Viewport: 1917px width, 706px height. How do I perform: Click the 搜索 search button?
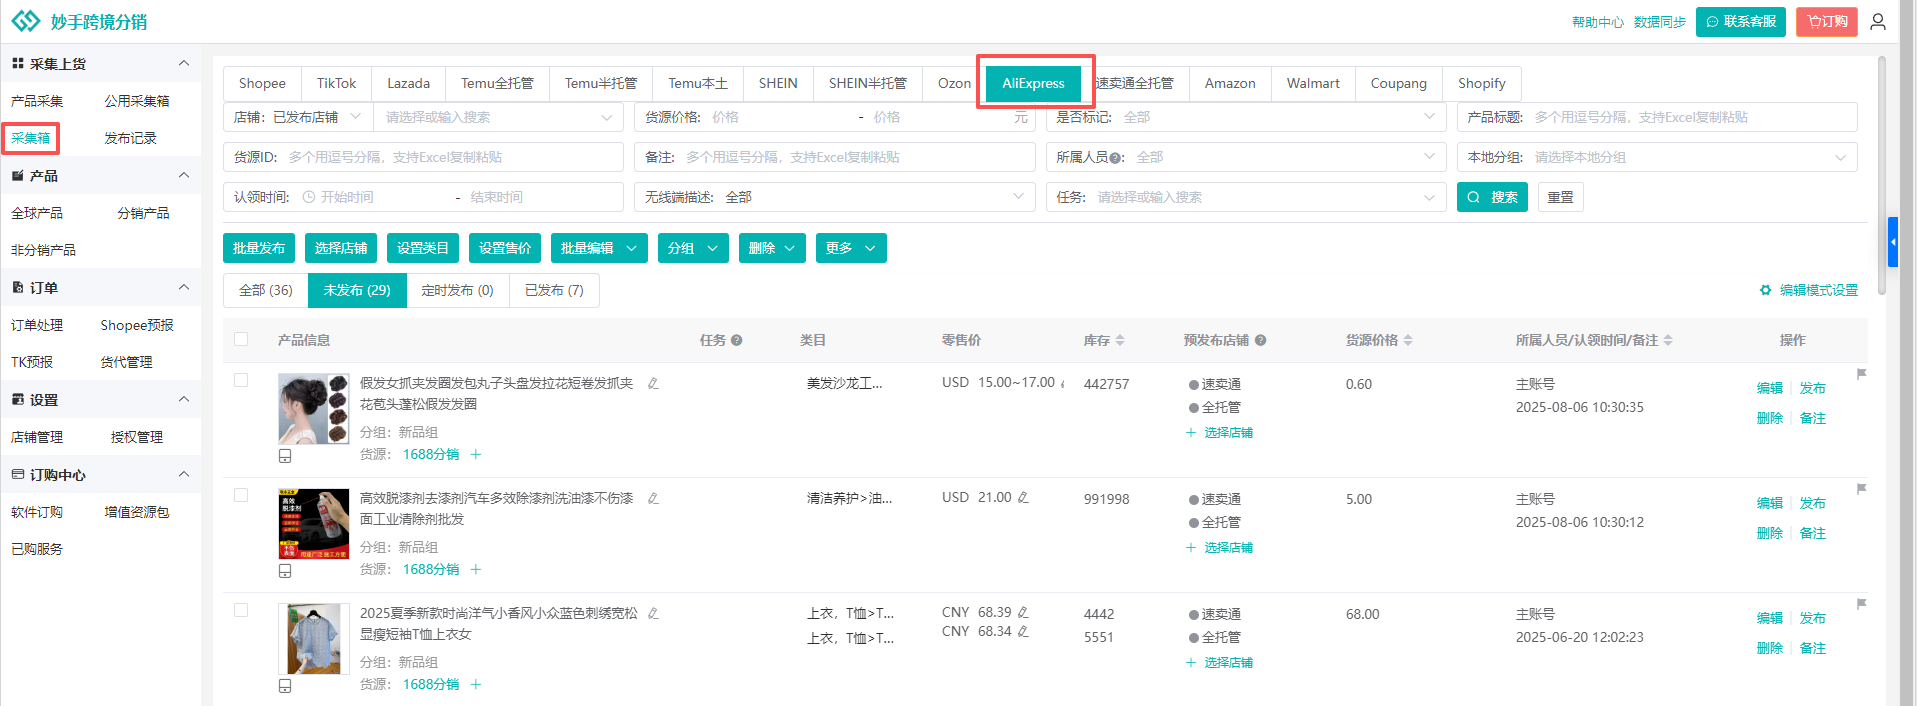(1491, 197)
